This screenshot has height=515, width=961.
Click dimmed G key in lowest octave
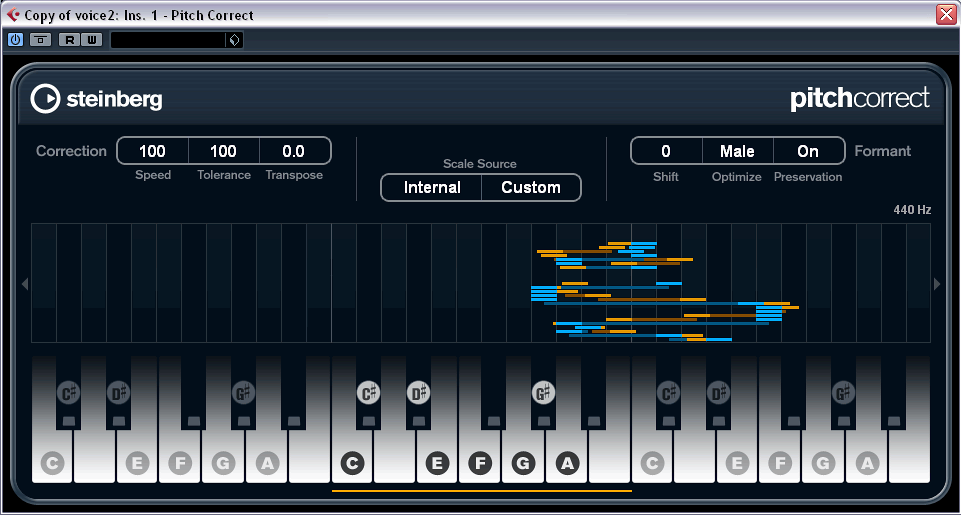click(223, 463)
